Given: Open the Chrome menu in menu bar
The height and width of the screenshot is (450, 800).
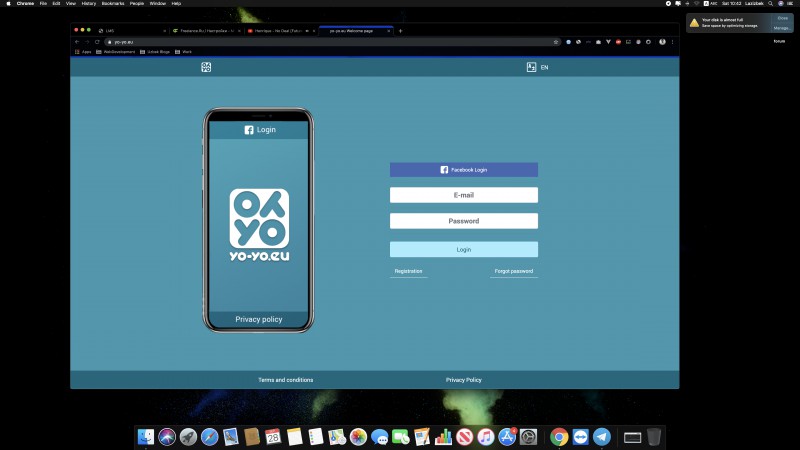Looking at the screenshot, I should 25,4.
